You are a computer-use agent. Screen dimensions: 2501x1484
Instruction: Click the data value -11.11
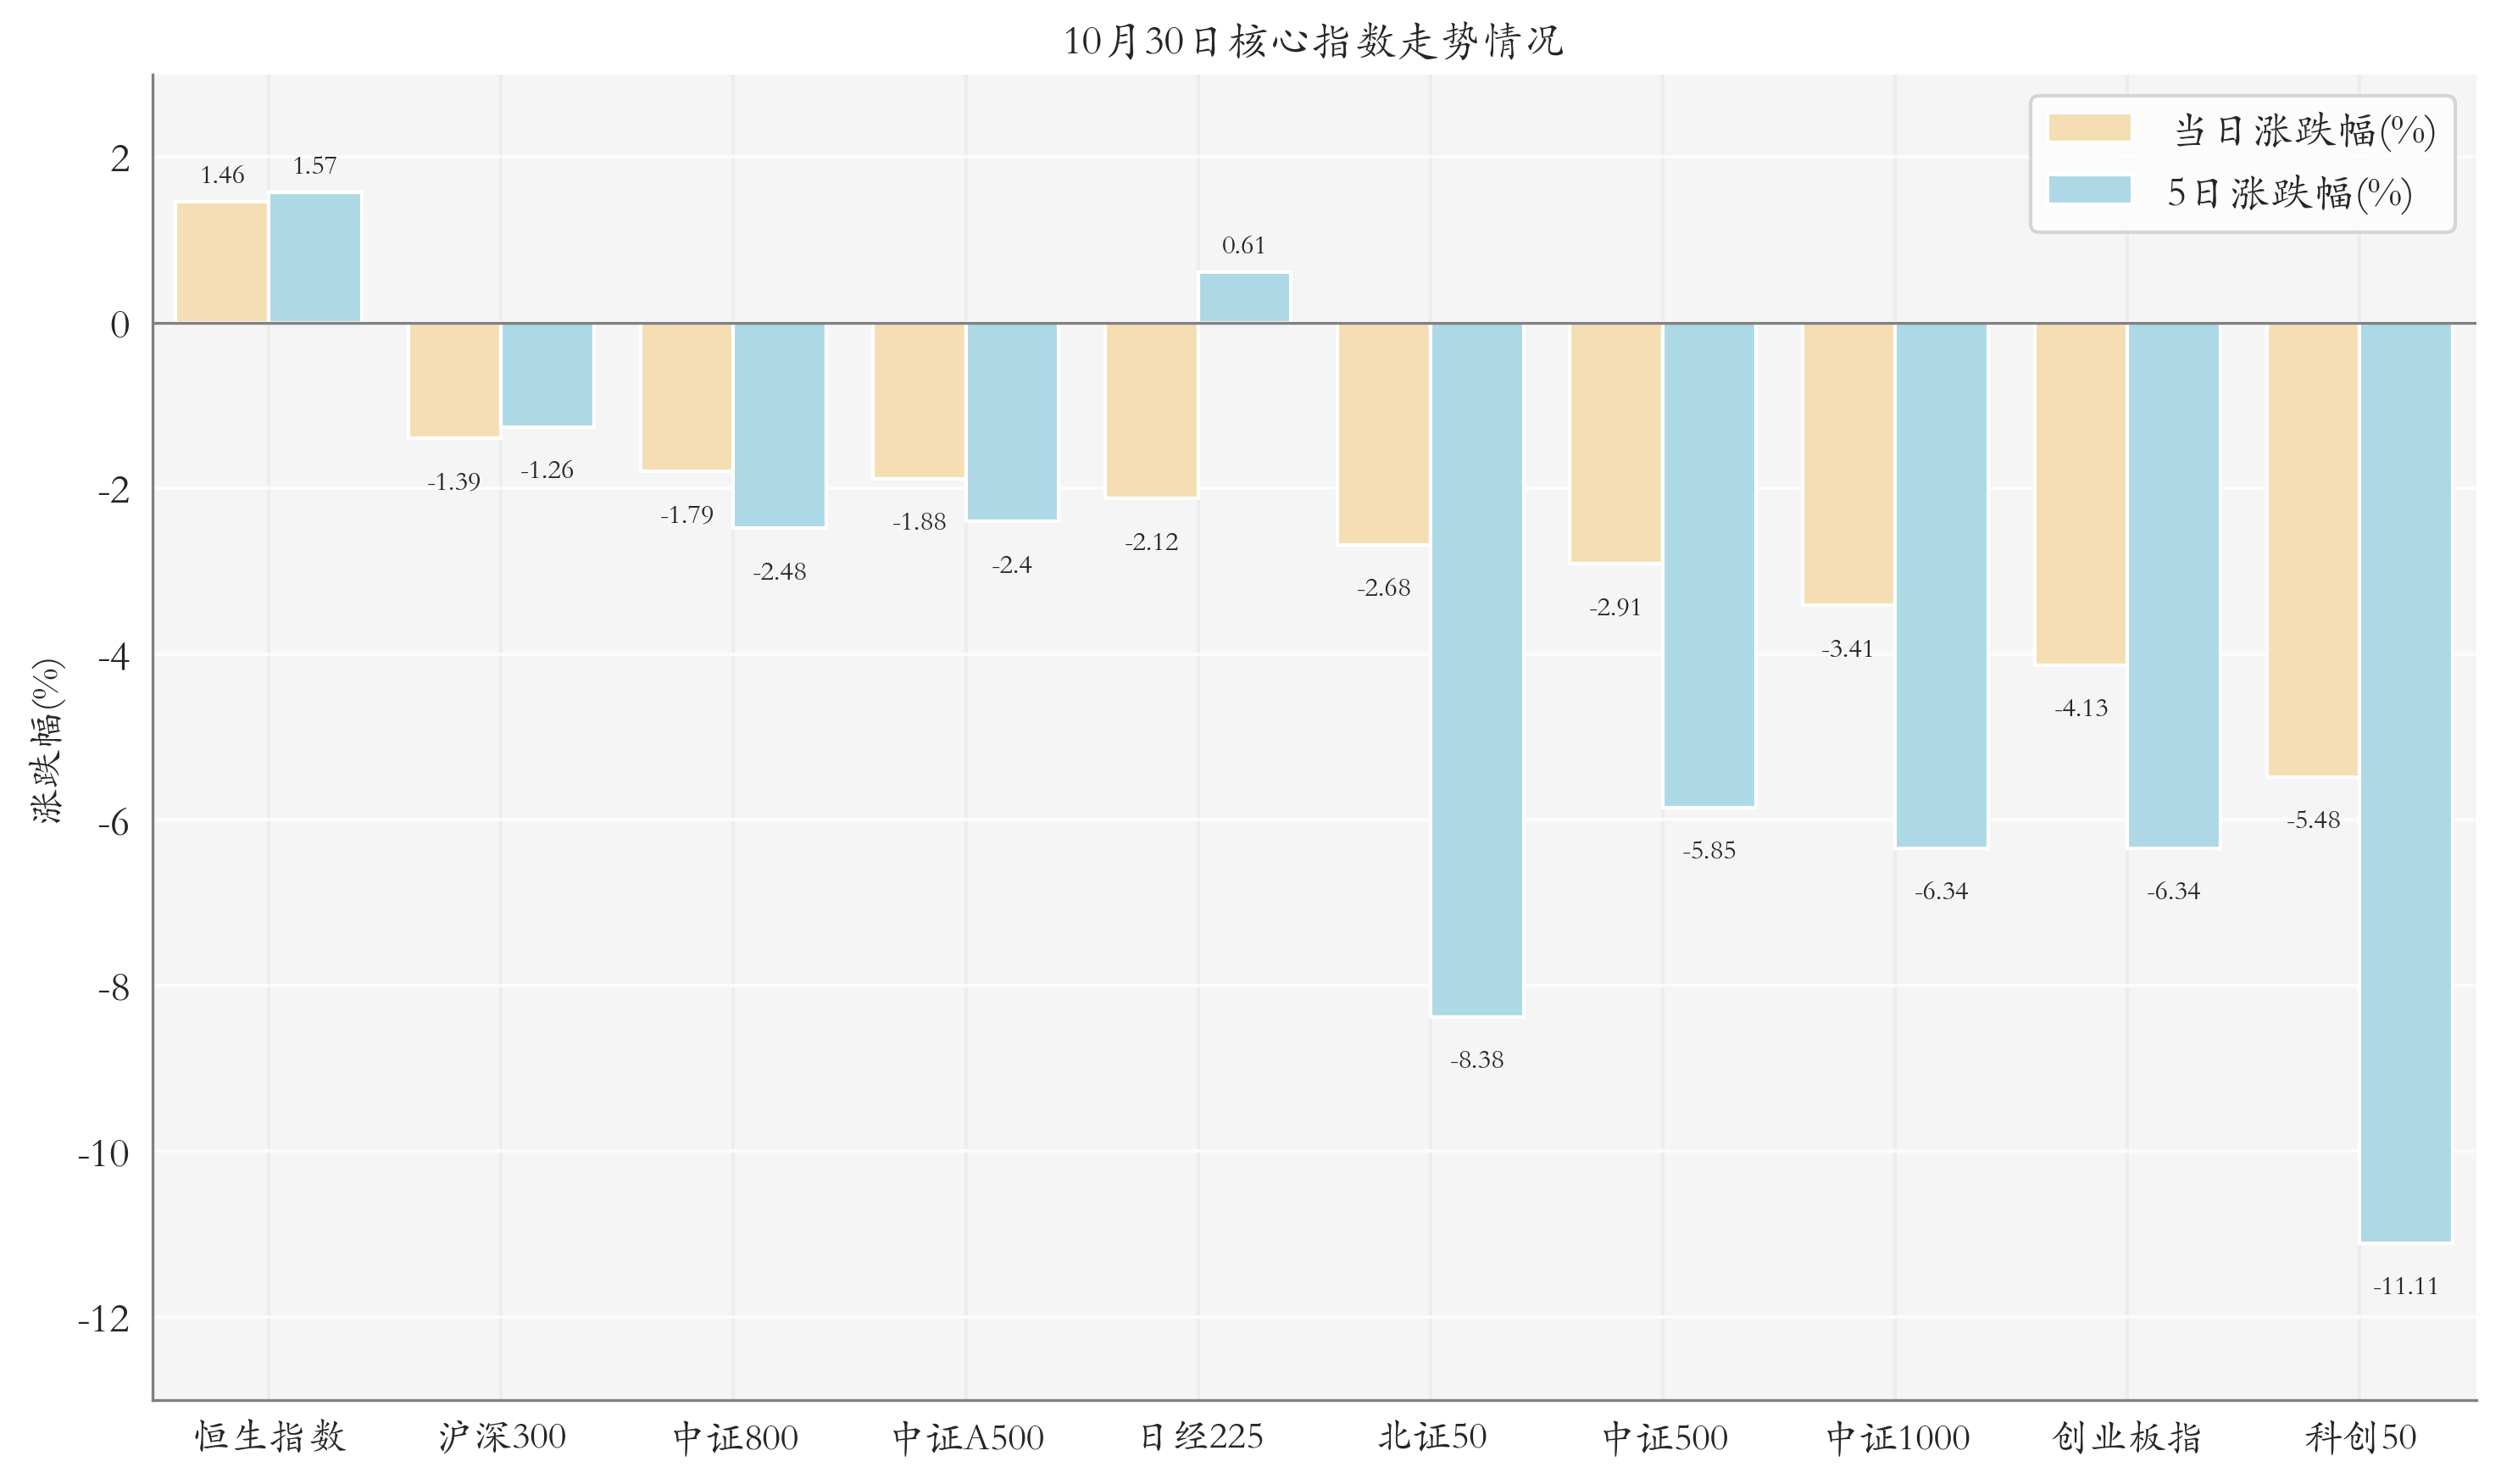pyautogui.click(x=2406, y=1287)
